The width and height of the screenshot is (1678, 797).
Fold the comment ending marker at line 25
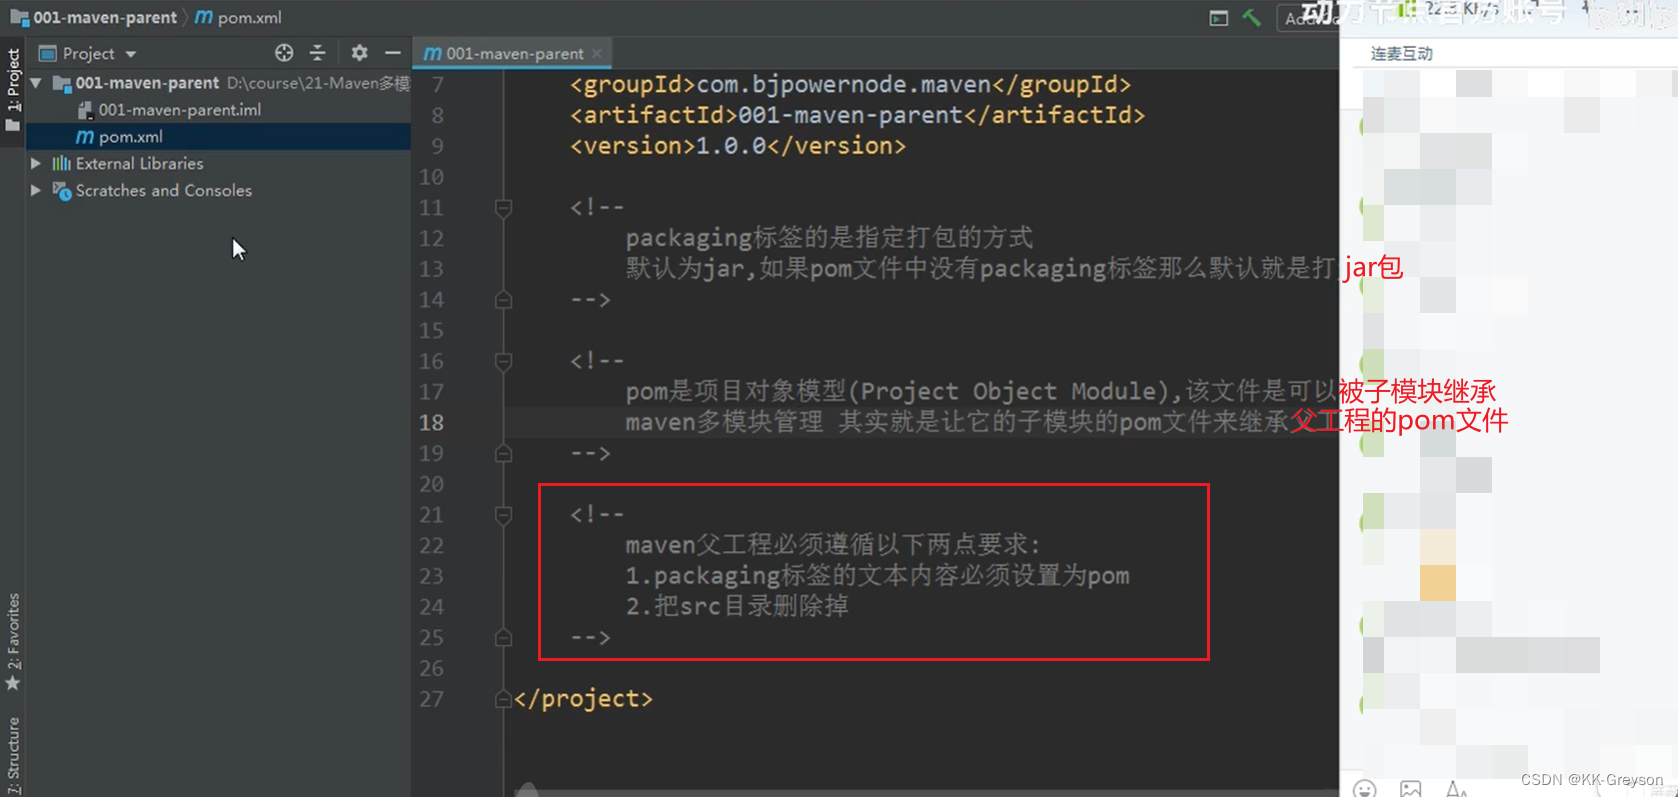click(503, 638)
